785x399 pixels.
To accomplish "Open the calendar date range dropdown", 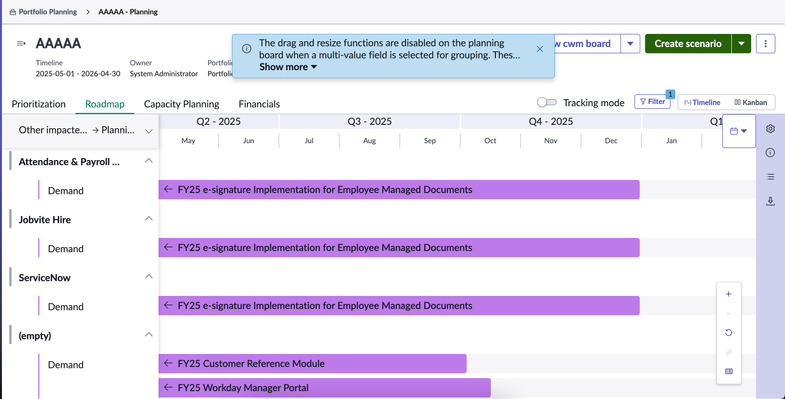I will tap(738, 131).
